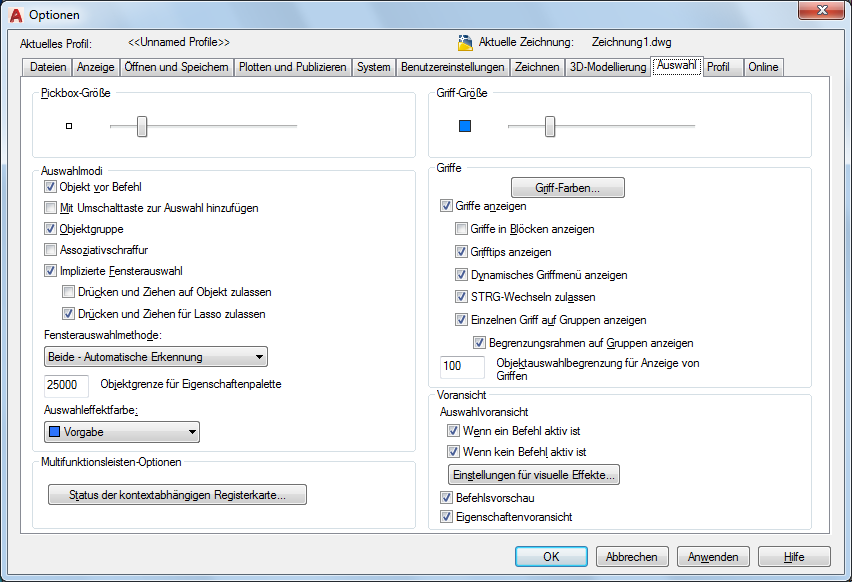Click the Griff-Farben... button
852x582 pixels.
[568, 188]
